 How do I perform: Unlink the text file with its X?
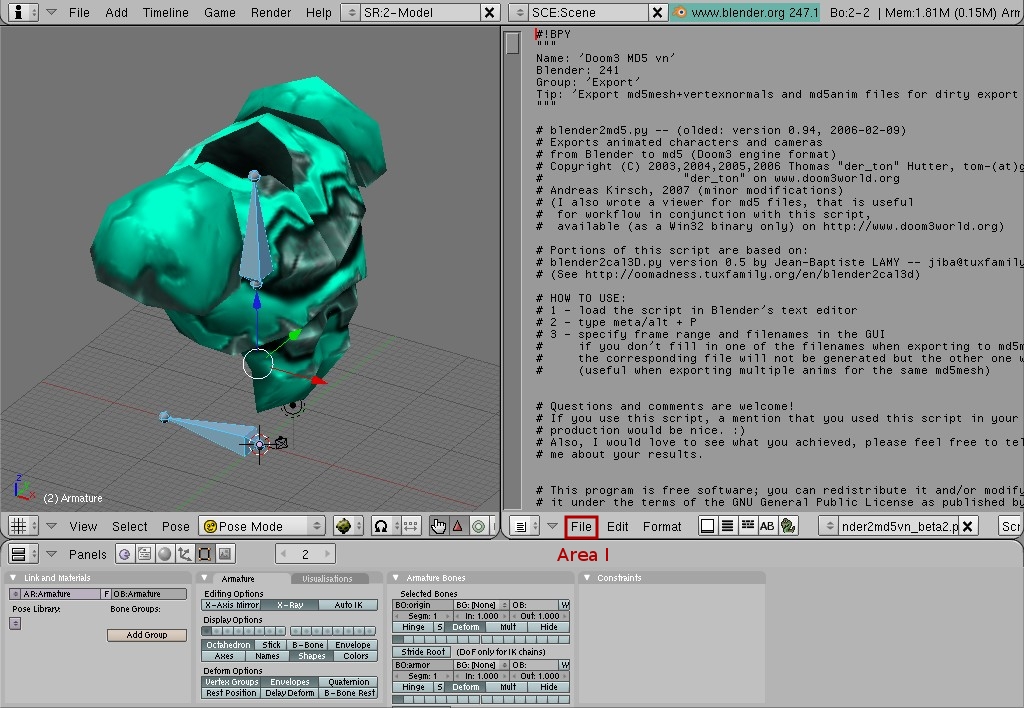[968, 526]
